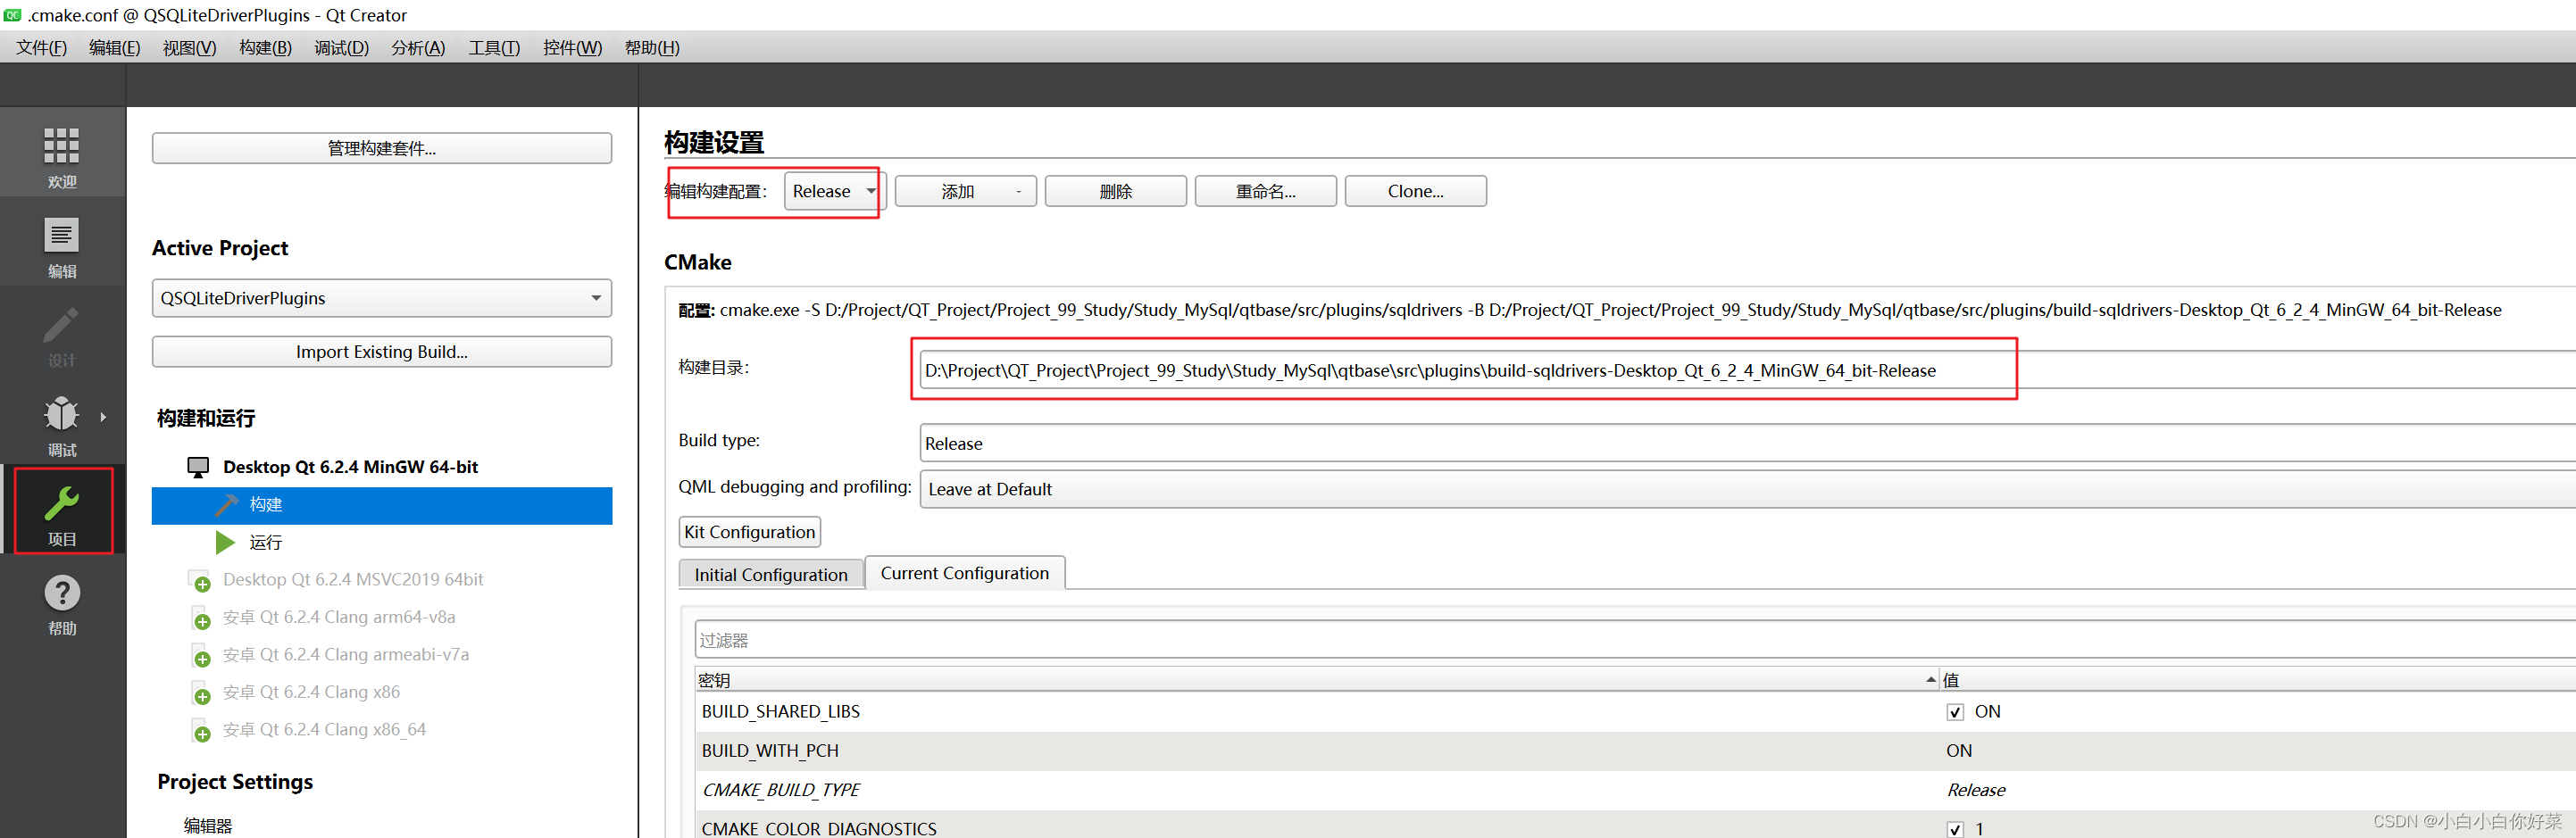The width and height of the screenshot is (2576, 838).
Task: Click the 过滤器 filter input field
Action: pos(1100,639)
